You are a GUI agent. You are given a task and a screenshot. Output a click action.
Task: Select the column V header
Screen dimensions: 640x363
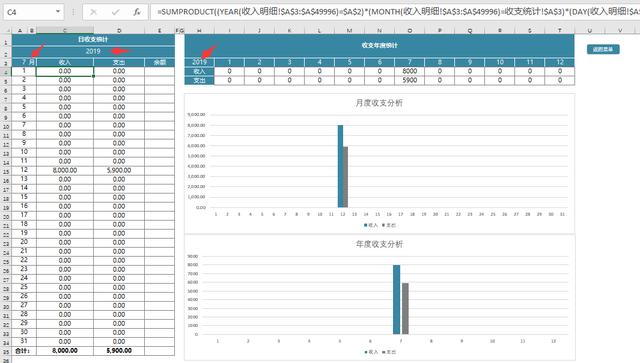(x=620, y=30)
